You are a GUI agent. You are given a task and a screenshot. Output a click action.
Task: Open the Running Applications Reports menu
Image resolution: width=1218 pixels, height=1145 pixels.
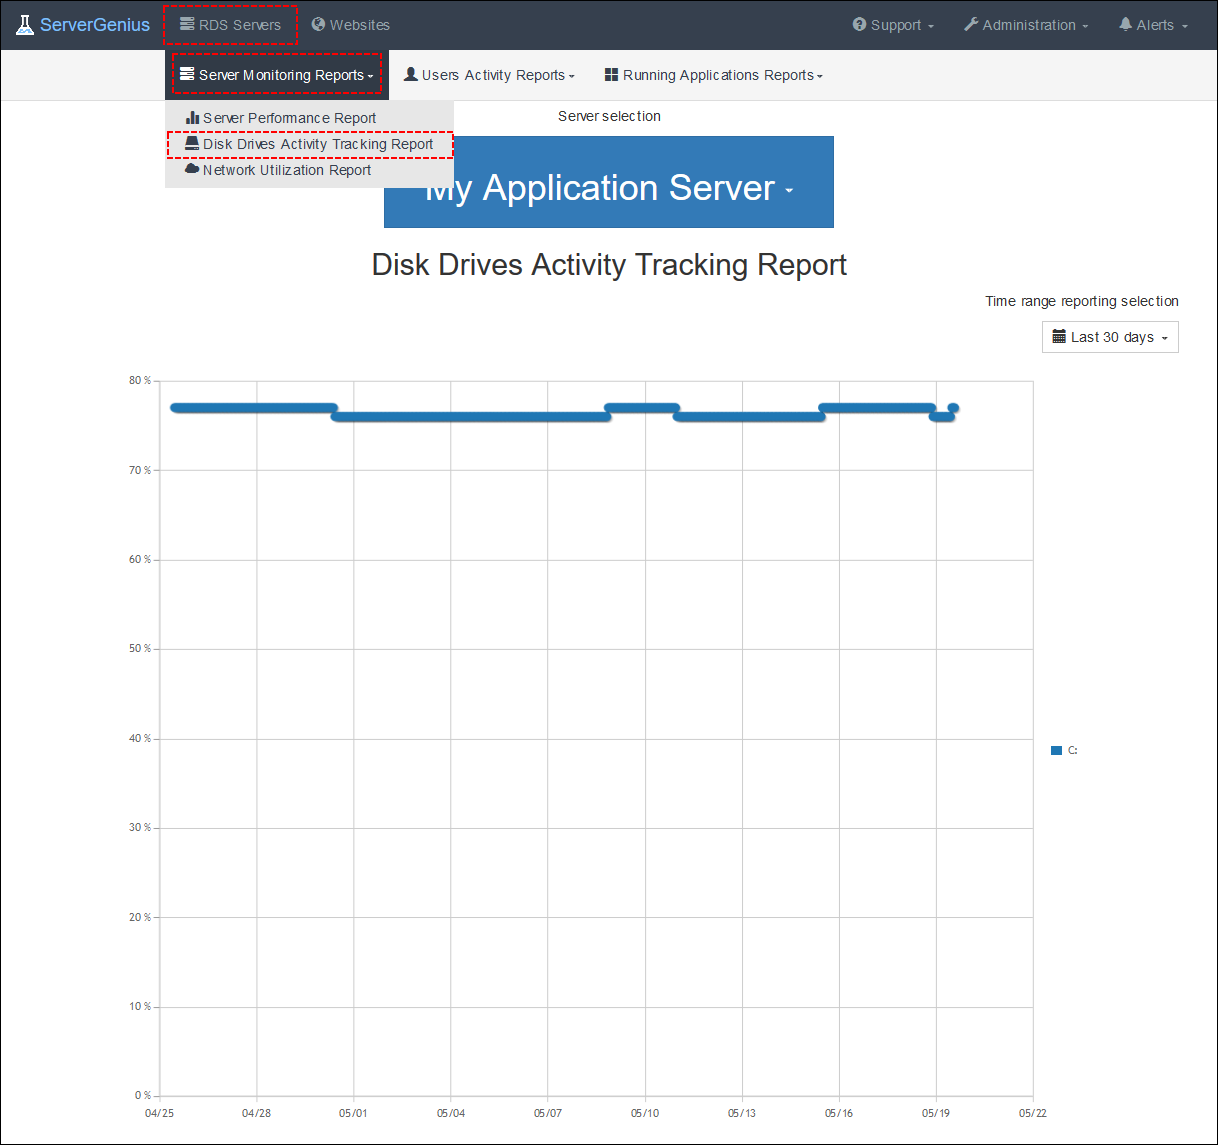[x=713, y=75]
